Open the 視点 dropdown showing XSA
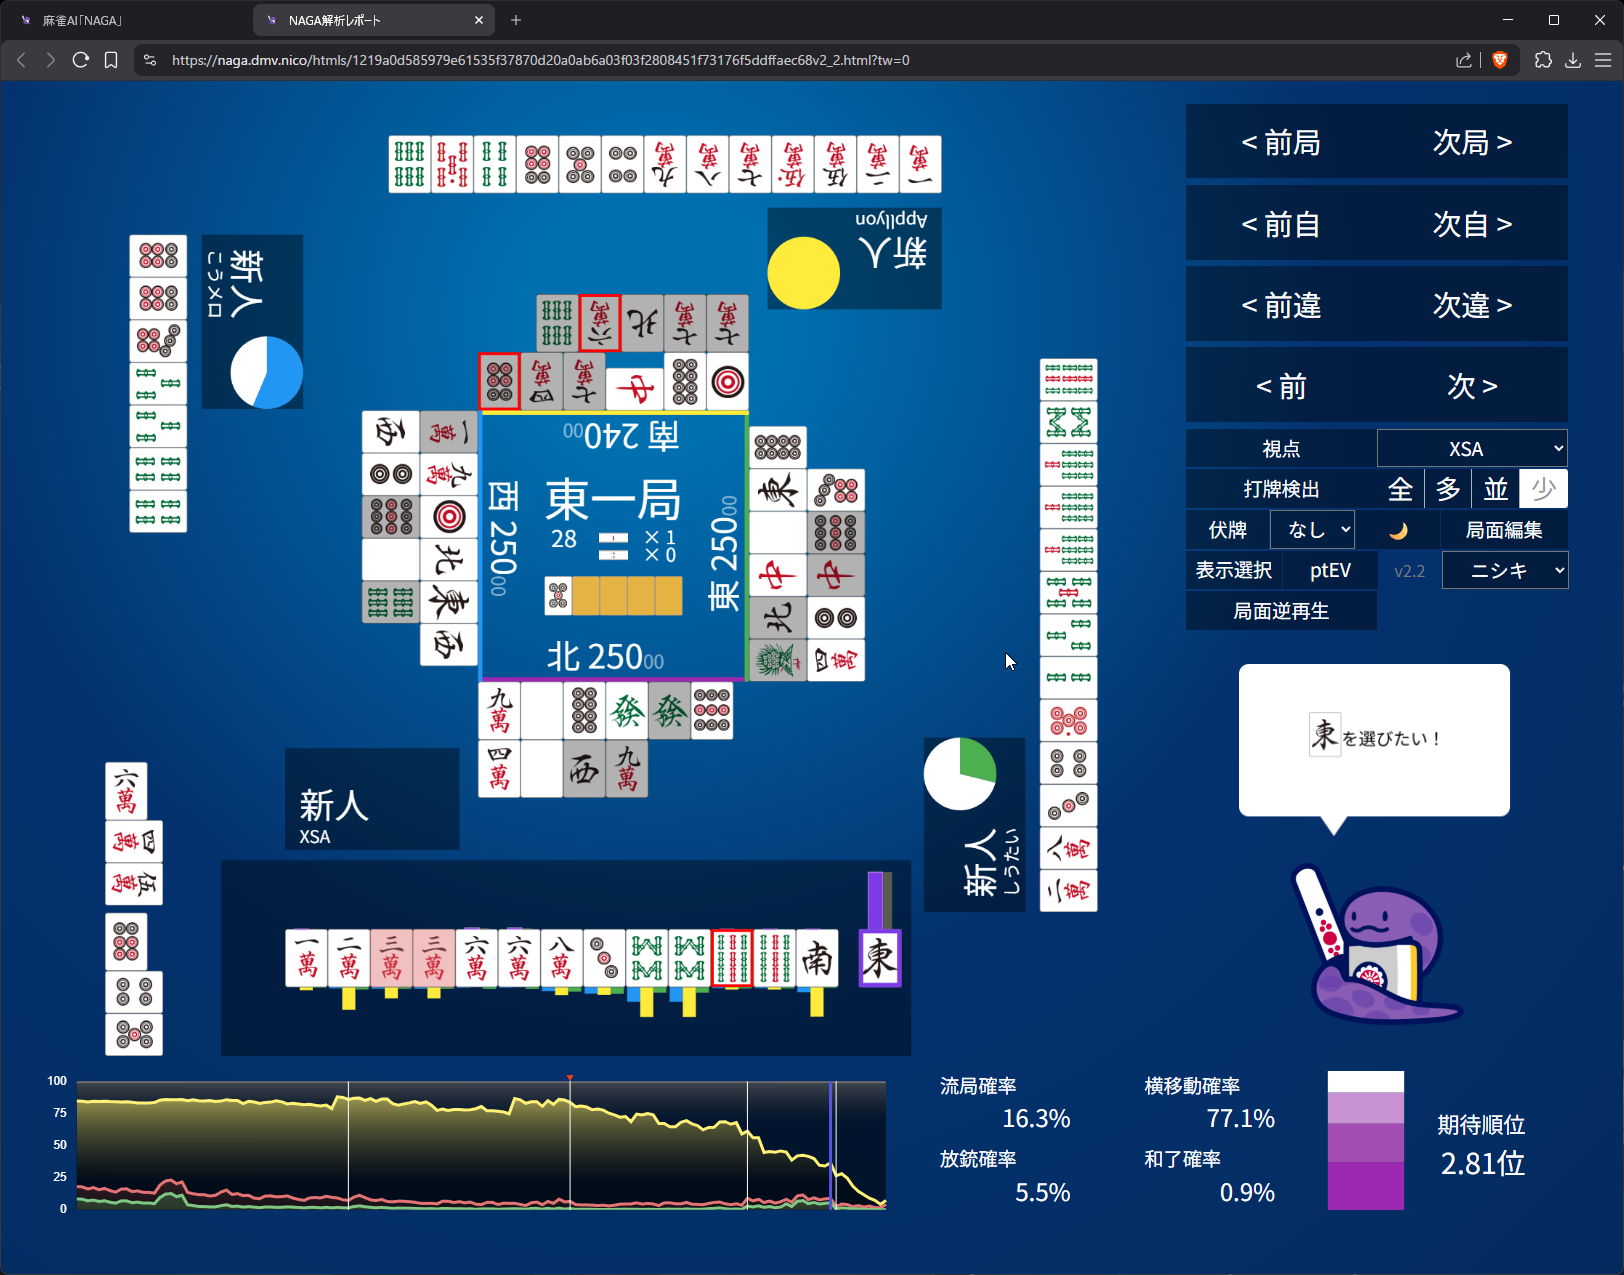The width and height of the screenshot is (1624, 1275). pos(1471,449)
